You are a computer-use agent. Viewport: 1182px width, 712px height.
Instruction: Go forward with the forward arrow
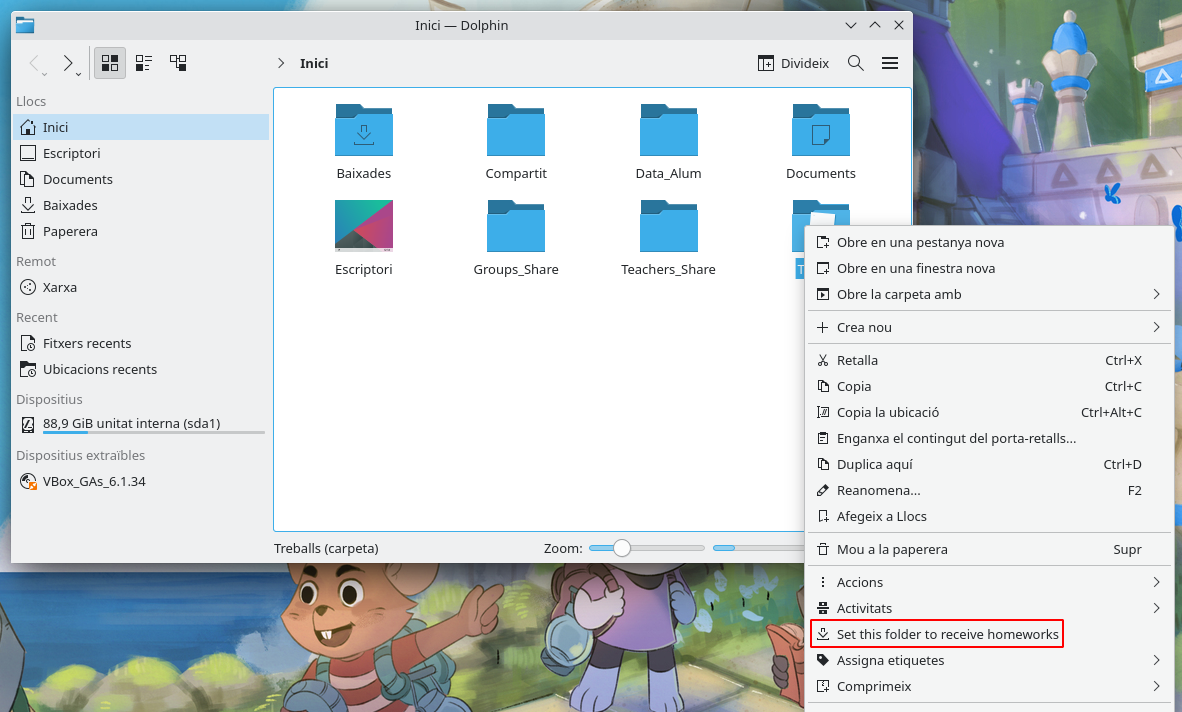tap(67, 63)
